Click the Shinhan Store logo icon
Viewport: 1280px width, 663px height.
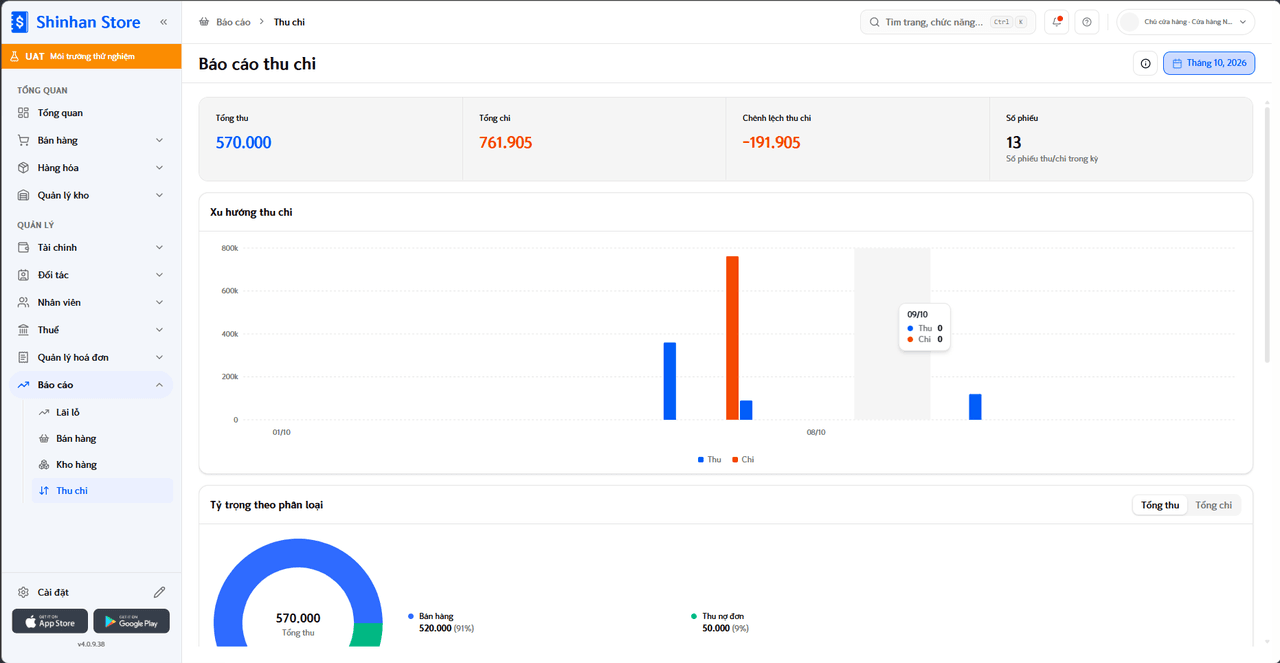(20, 22)
